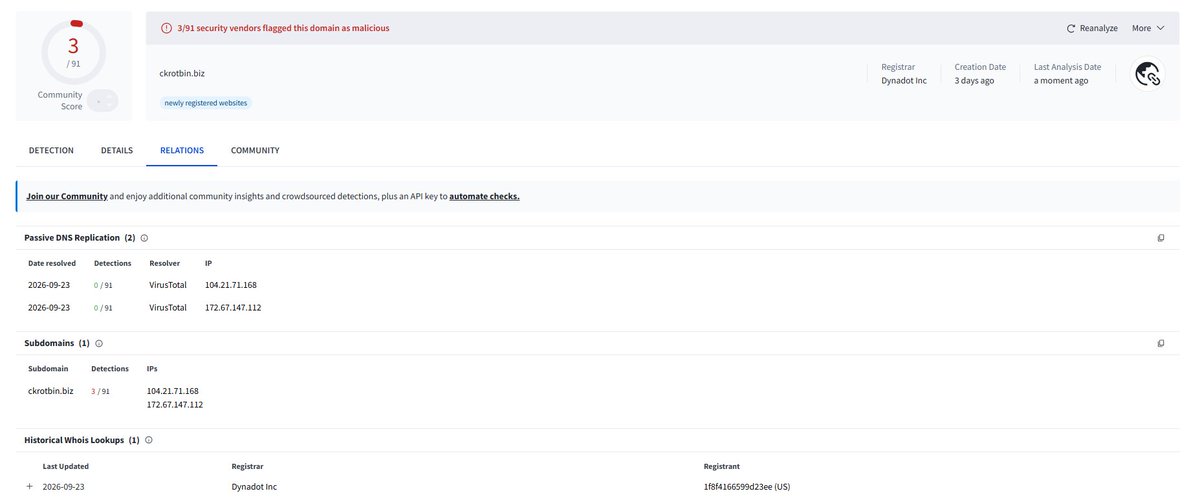
Task: Click the Historical Whois Lookups (1) heading
Action: click(82, 440)
